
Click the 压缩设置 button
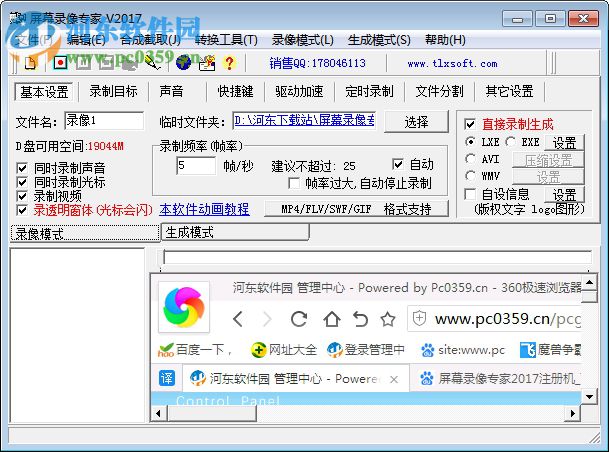click(x=548, y=160)
